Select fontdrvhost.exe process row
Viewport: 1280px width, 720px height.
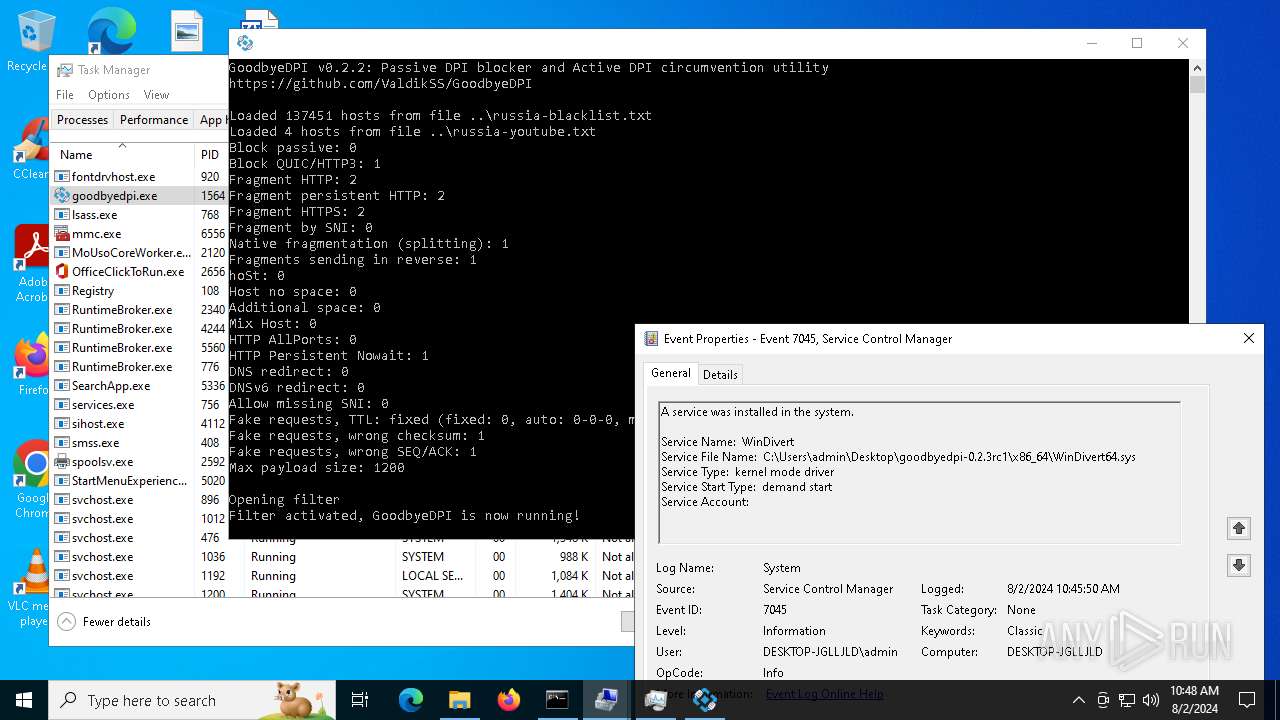(139, 177)
